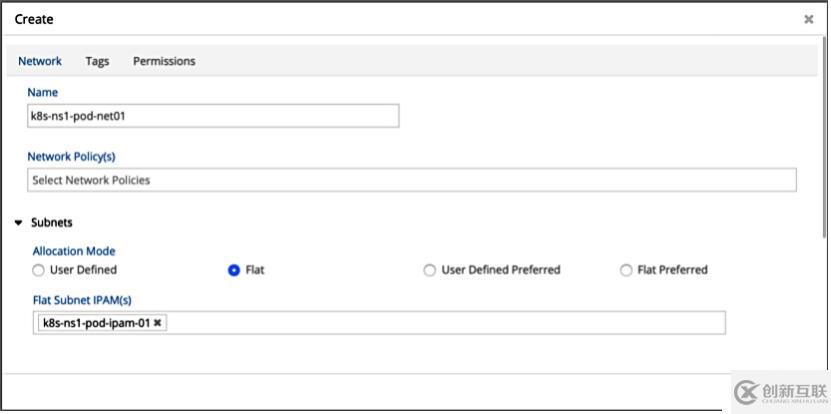Select the Flat allocation mode radio
The height and width of the screenshot is (414, 831).
(234, 270)
